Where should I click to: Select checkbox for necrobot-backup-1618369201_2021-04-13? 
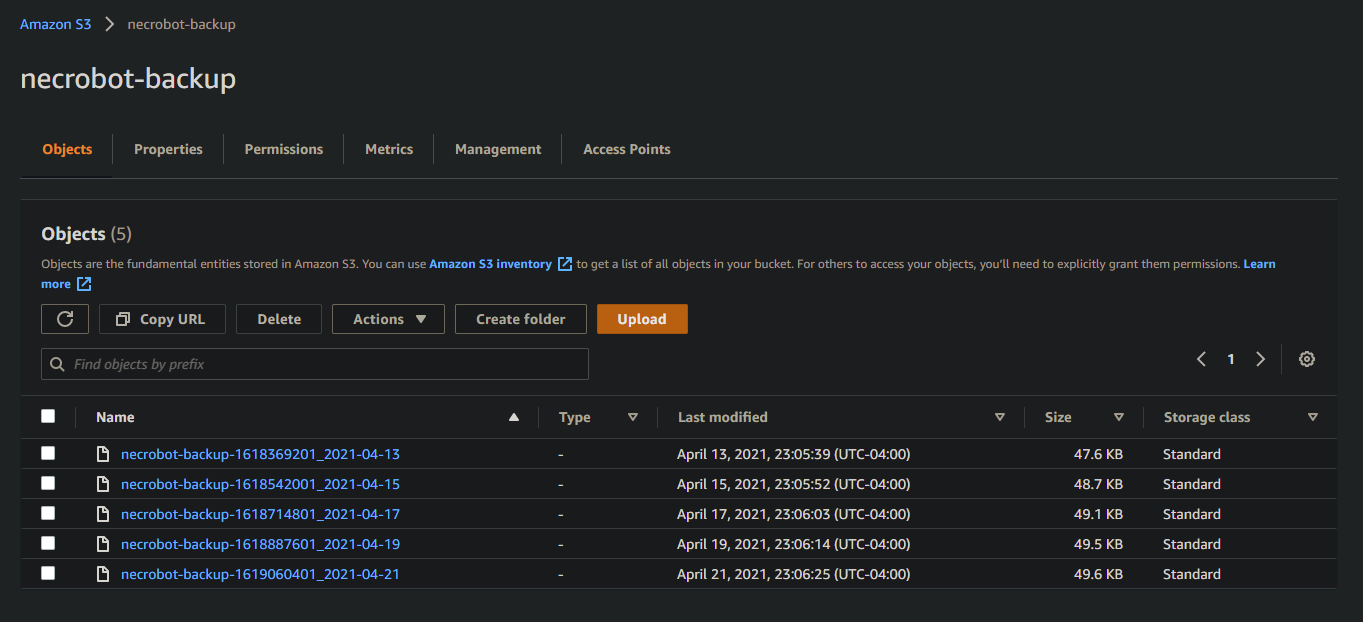pyautogui.click(x=48, y=453)
